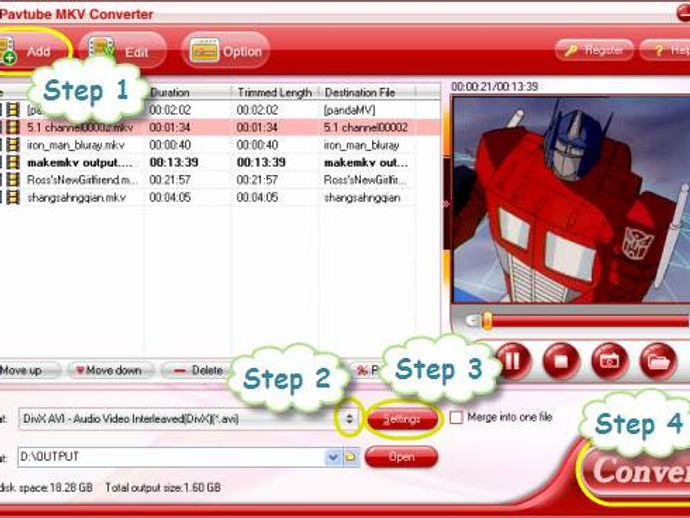
Task: Start conversion with the Convert button
Action: click(637, 472)
